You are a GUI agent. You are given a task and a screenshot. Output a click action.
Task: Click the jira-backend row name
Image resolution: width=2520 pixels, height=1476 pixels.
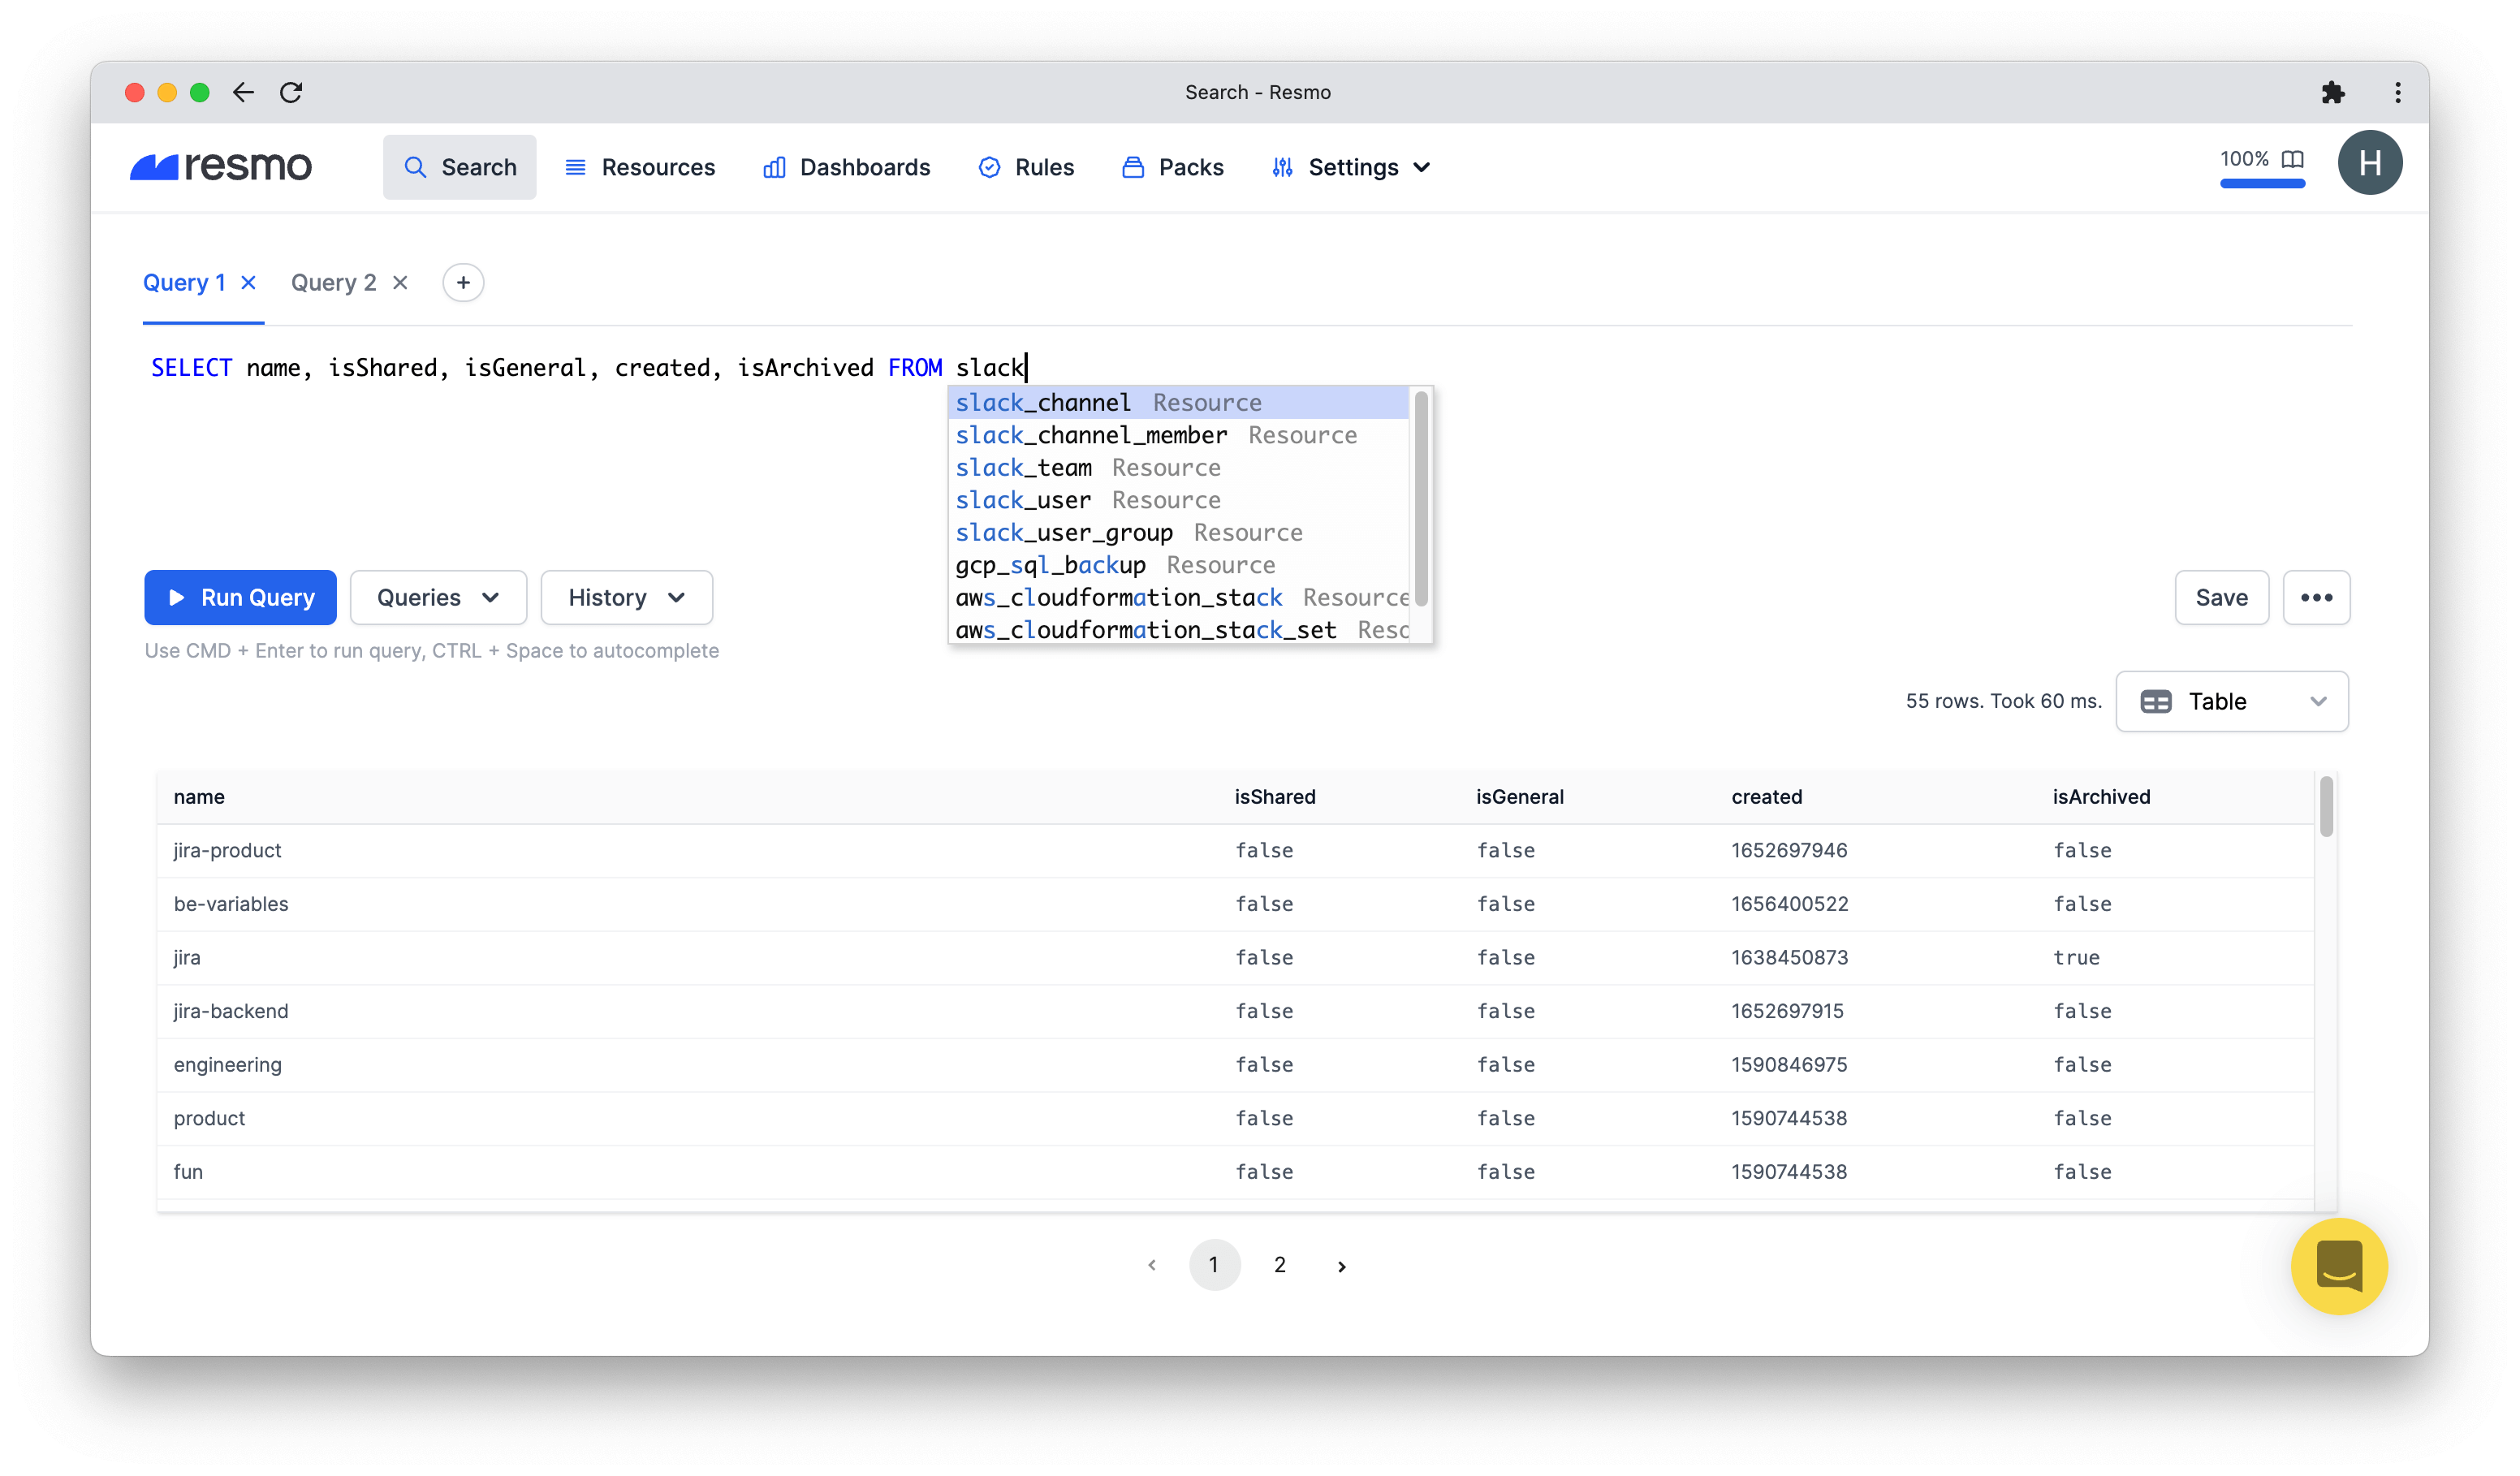click(231, 1011)
